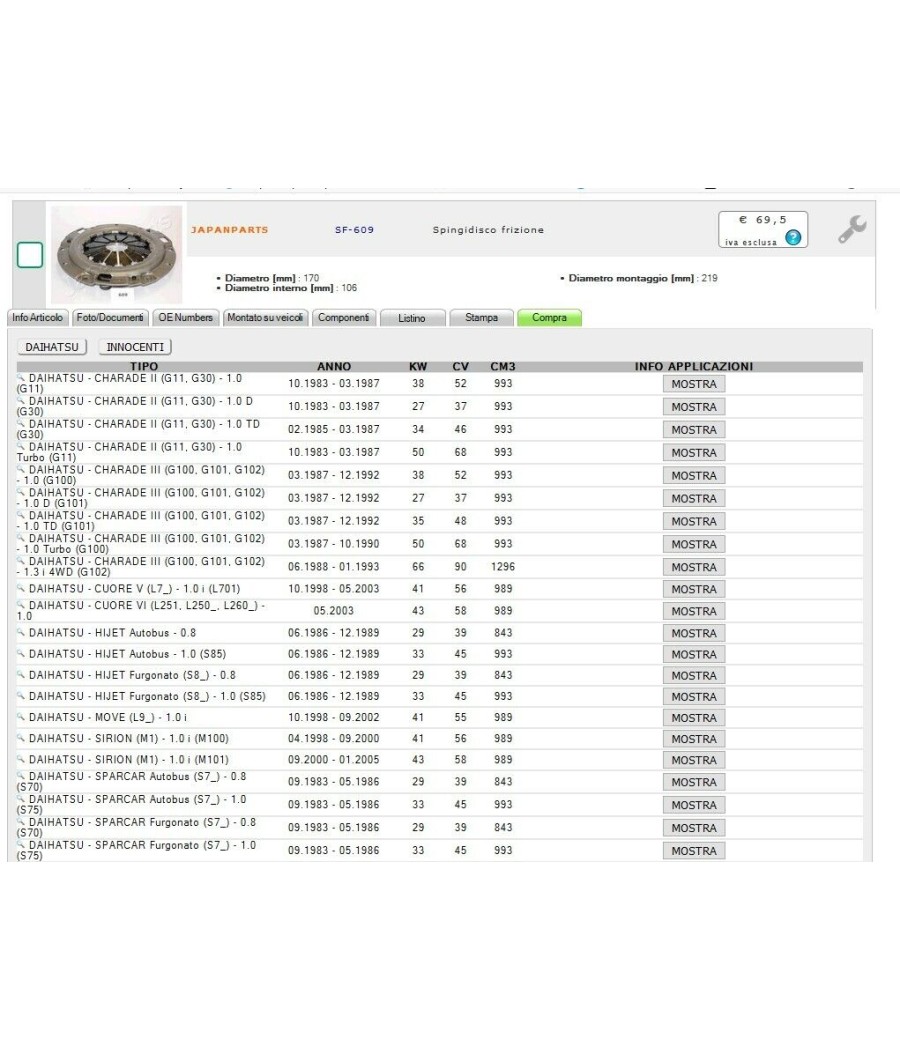Viewport: 900px width, 1050px height.
Task: Click MOSTRA for MOVE (L9_) 1.0 i
Action: point(694,718)
